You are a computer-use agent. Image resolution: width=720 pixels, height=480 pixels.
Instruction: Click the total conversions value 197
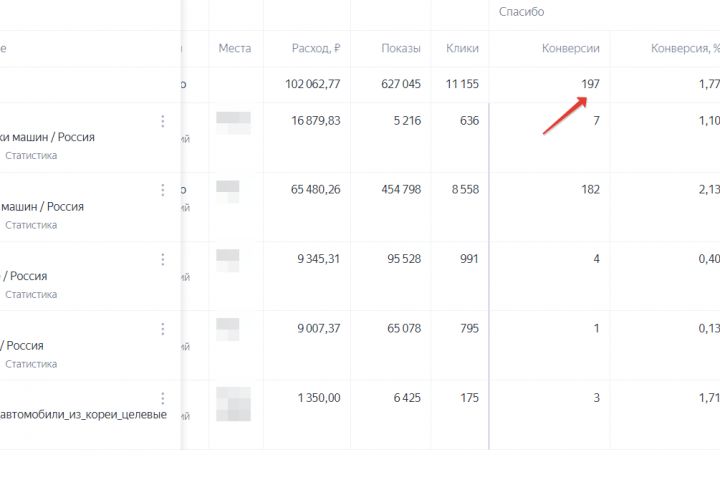590,84
